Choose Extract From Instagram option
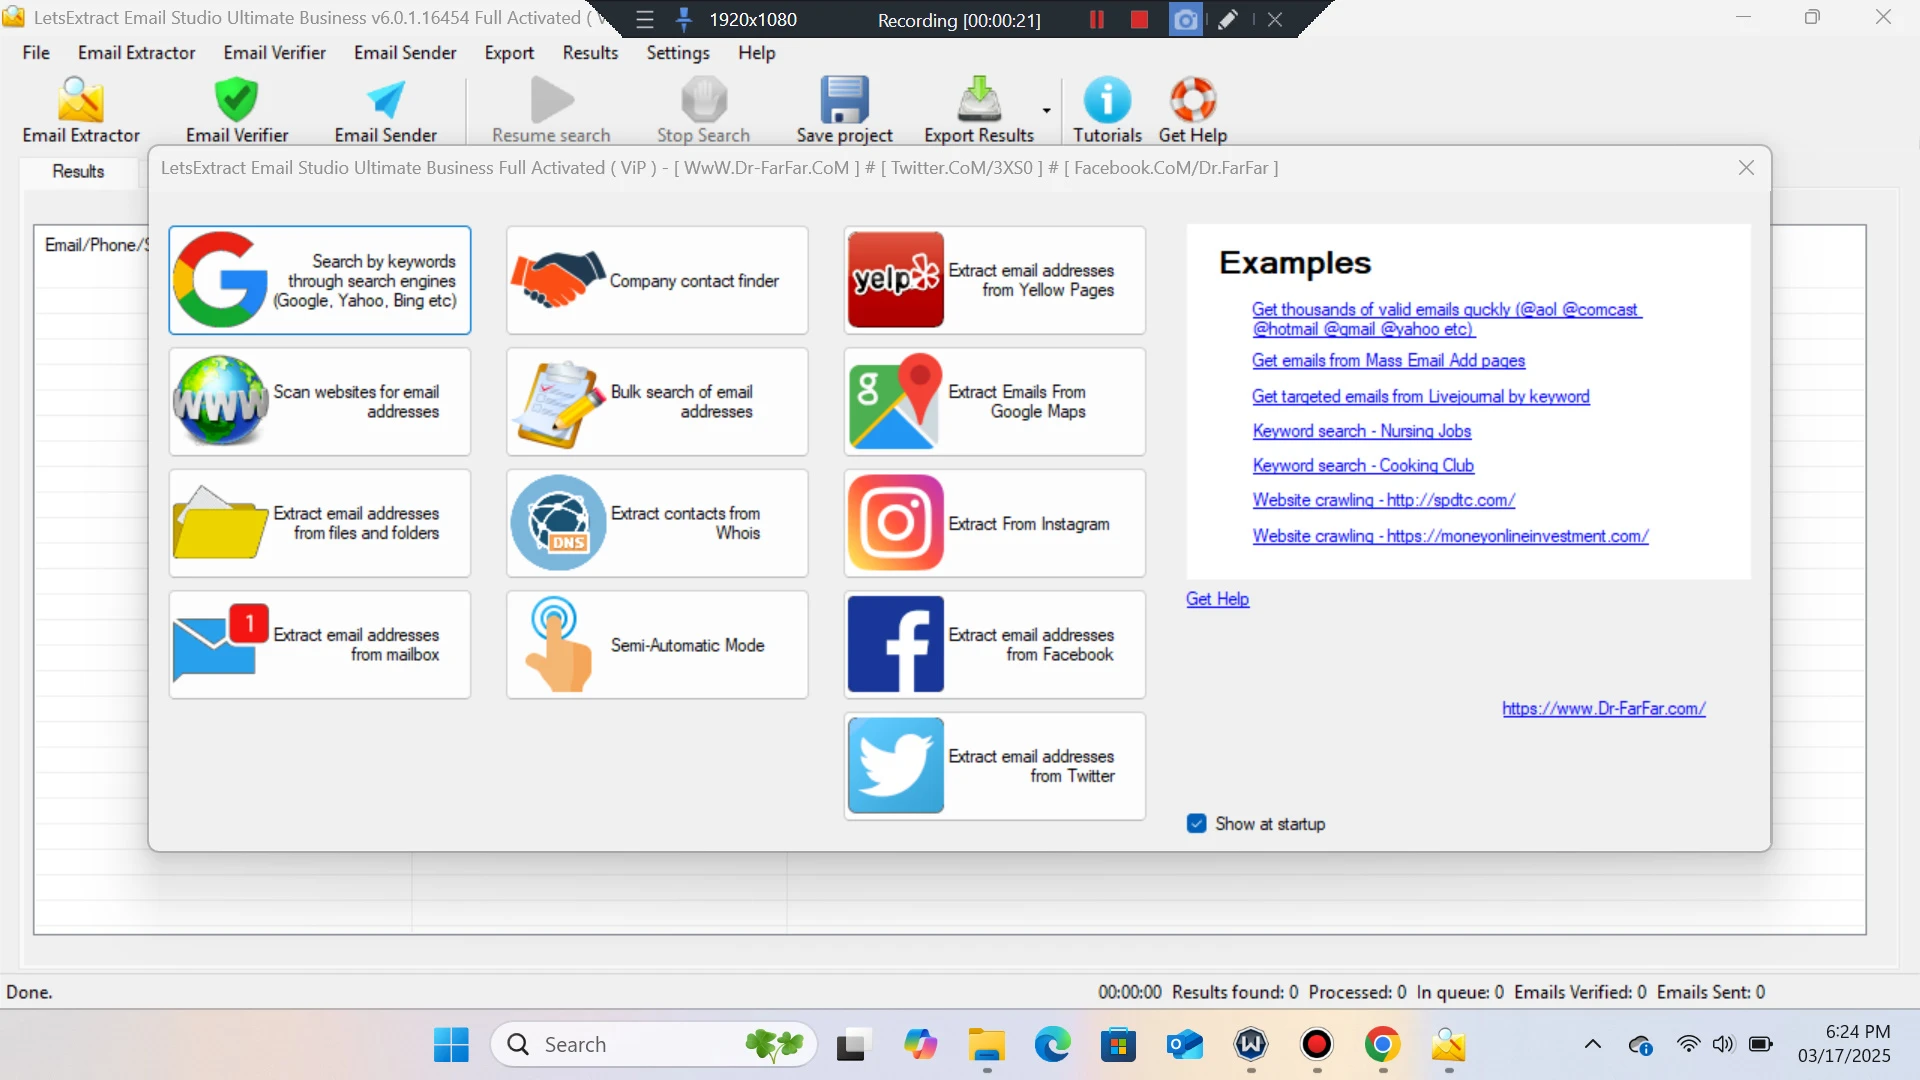 point(994,523)
